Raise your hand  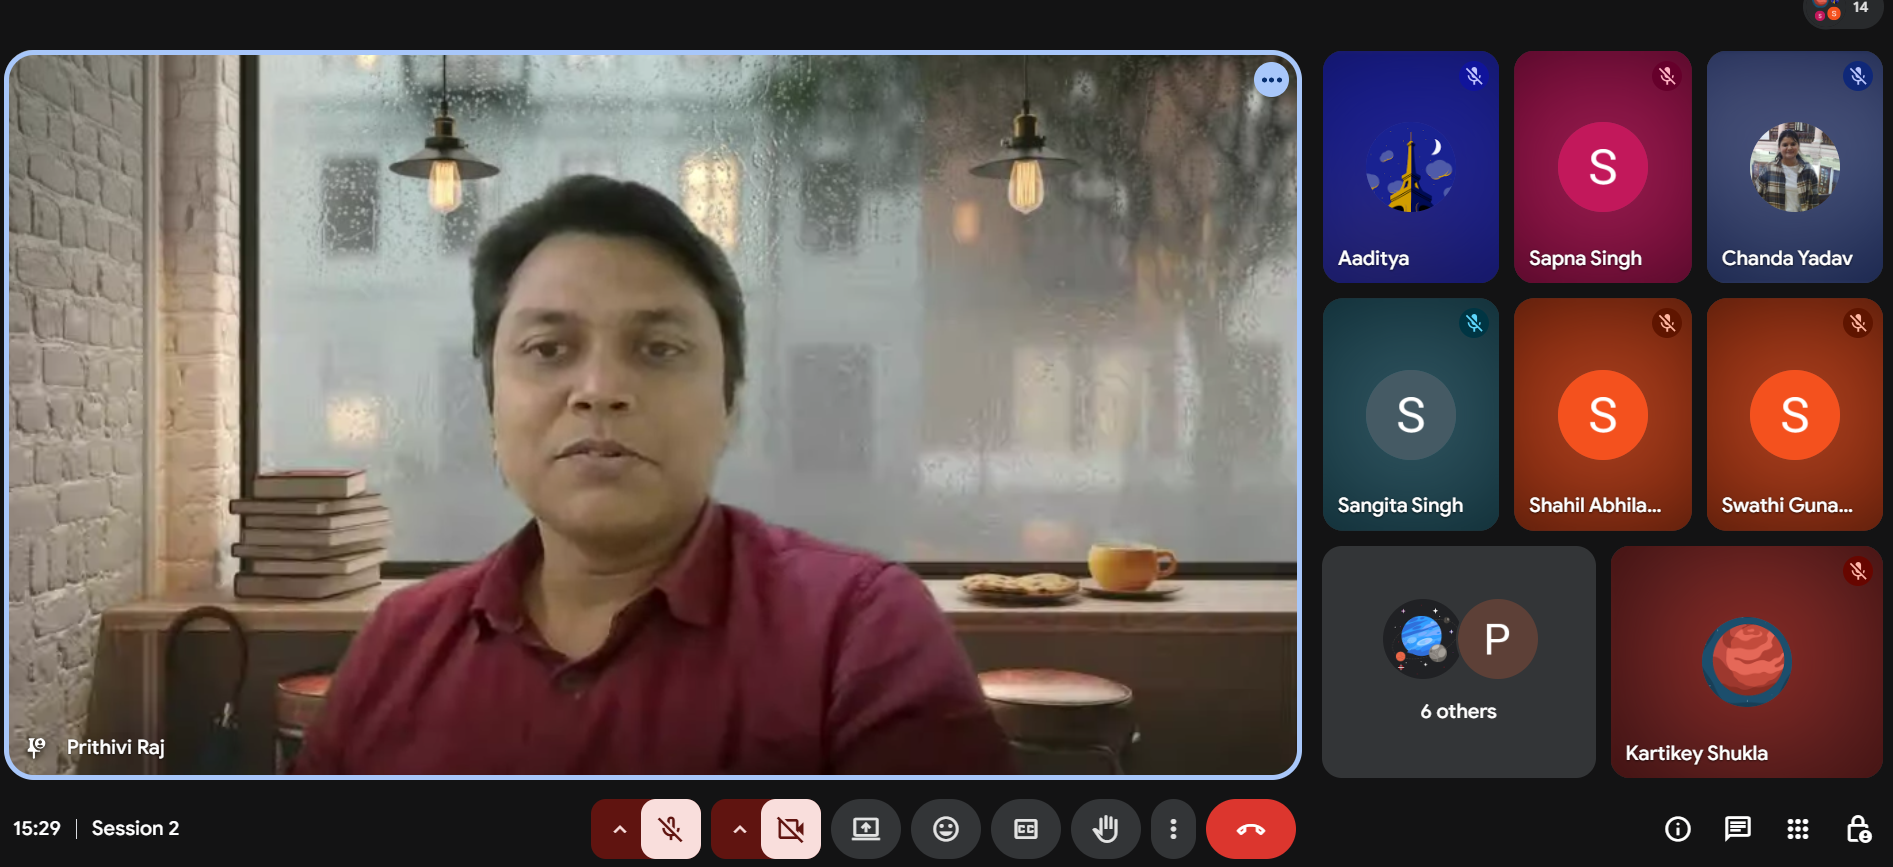(1105, 829)
